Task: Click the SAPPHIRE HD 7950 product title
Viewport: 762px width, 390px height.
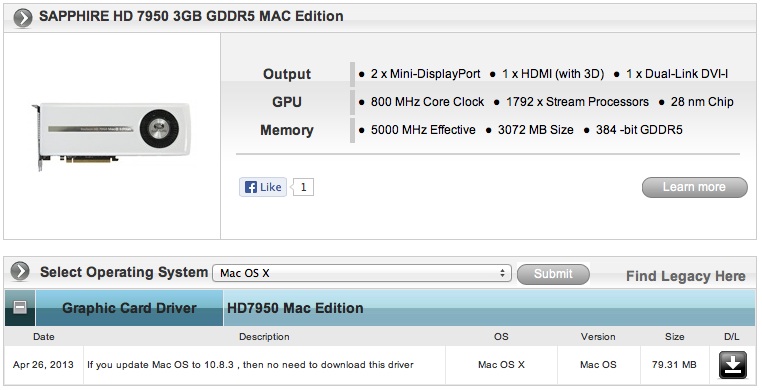Action: click(x=191, y=17)
